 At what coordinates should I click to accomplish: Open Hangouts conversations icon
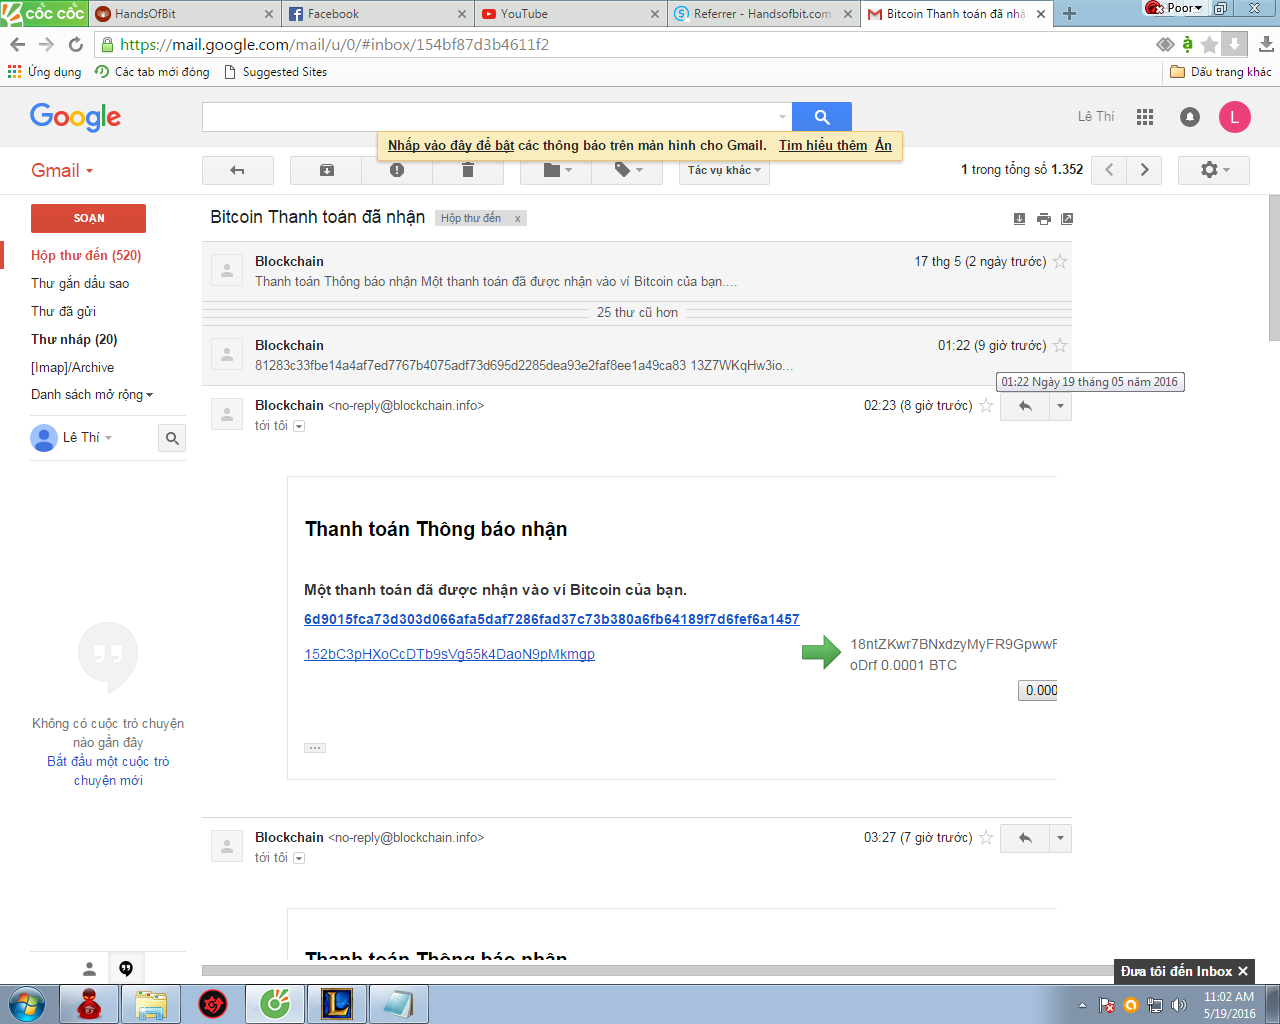[126, 968]
